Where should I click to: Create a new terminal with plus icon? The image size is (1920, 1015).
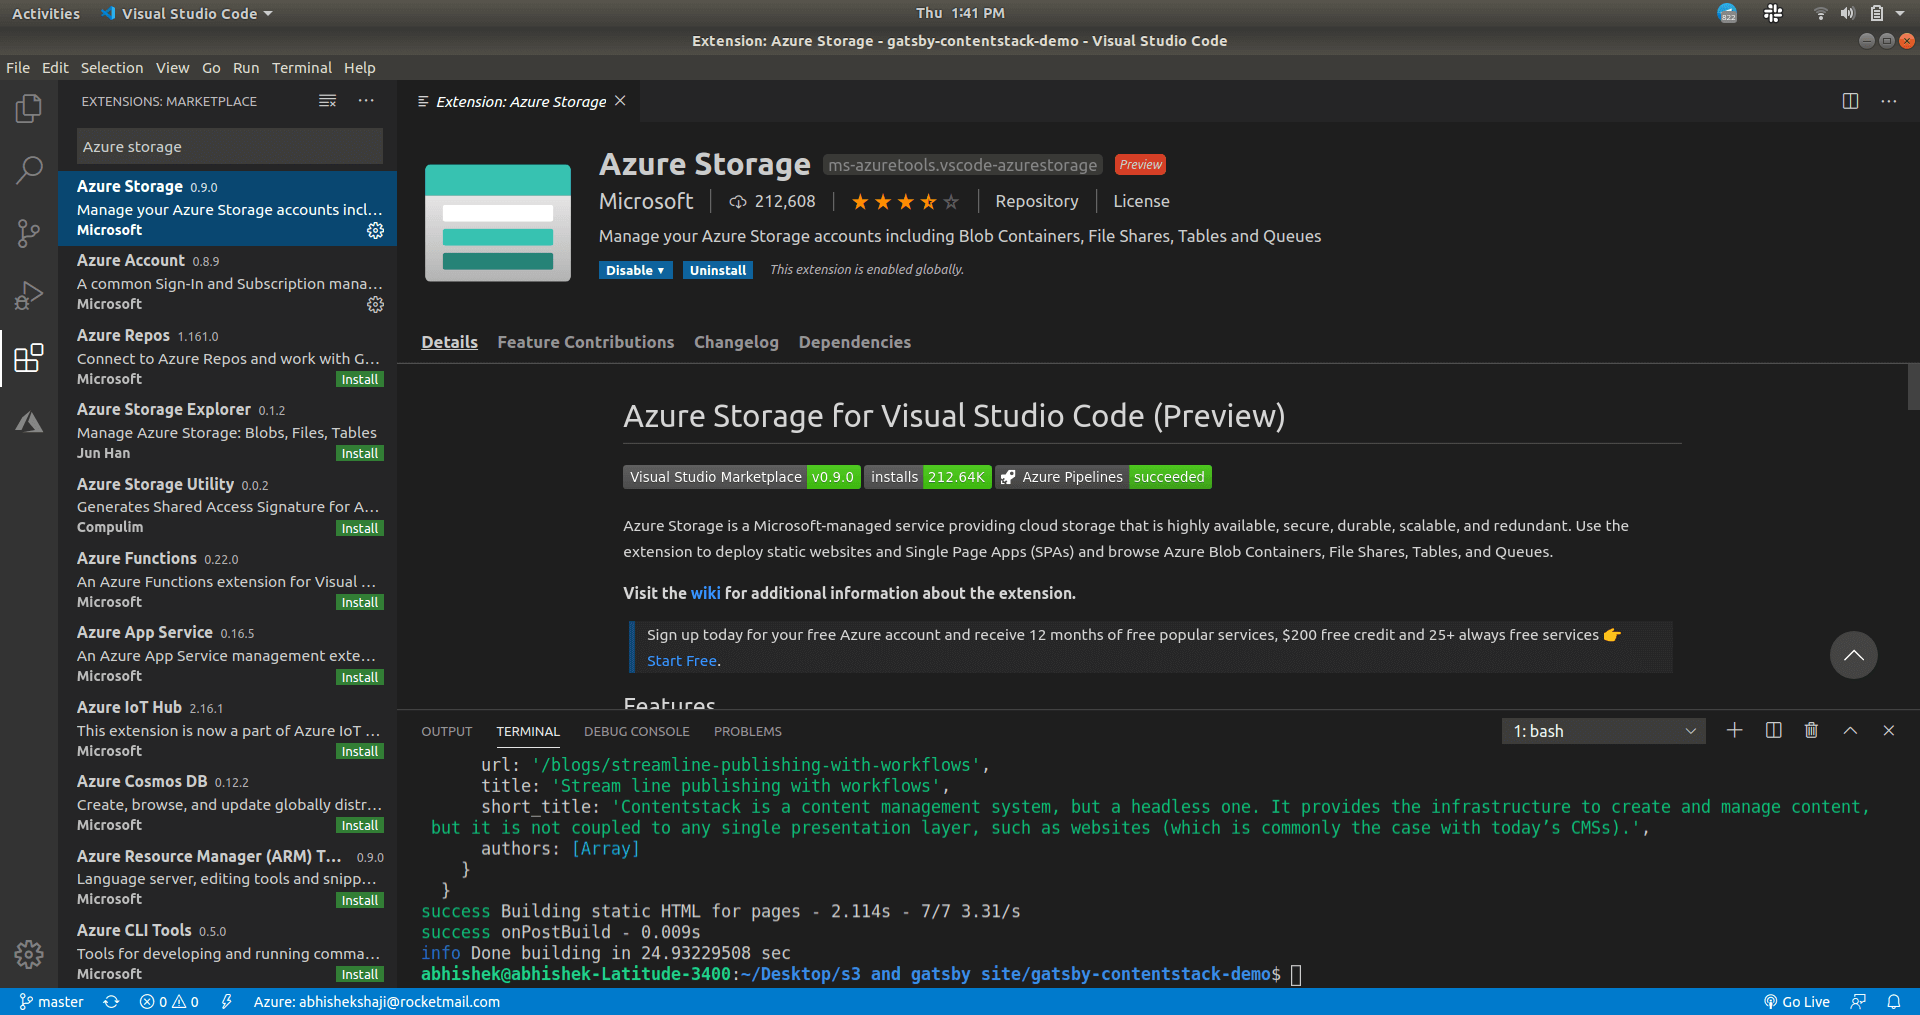point(1734,730)
